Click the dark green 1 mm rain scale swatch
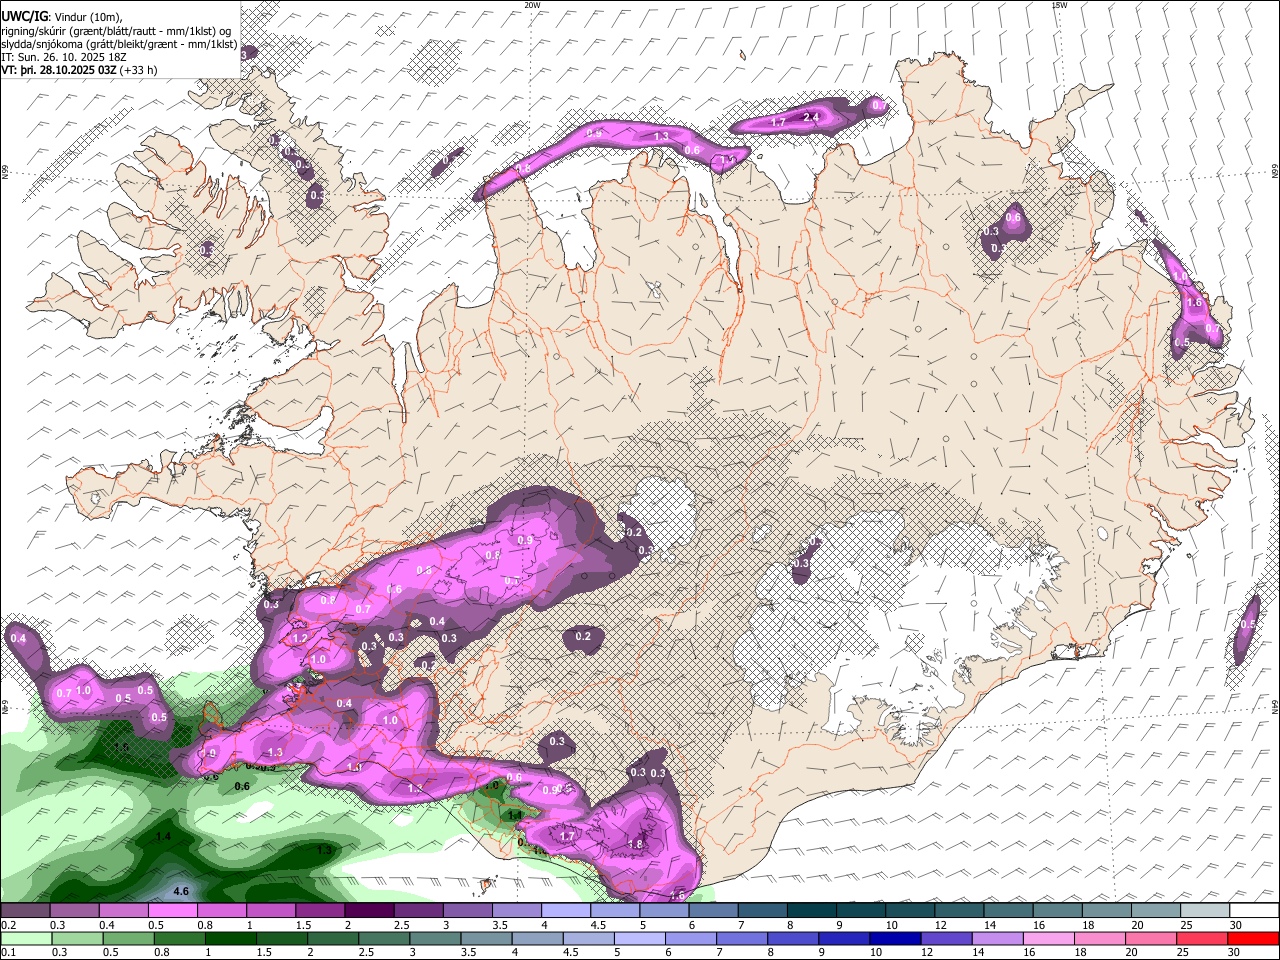This screenshot has width=1280, height=960. pyautogui.click(x=231, y=938)
